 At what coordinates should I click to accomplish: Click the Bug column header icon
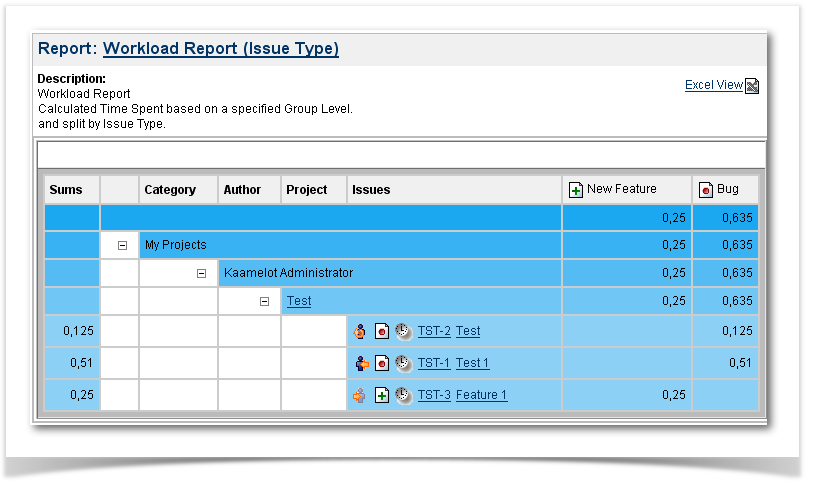coord(706,190)
